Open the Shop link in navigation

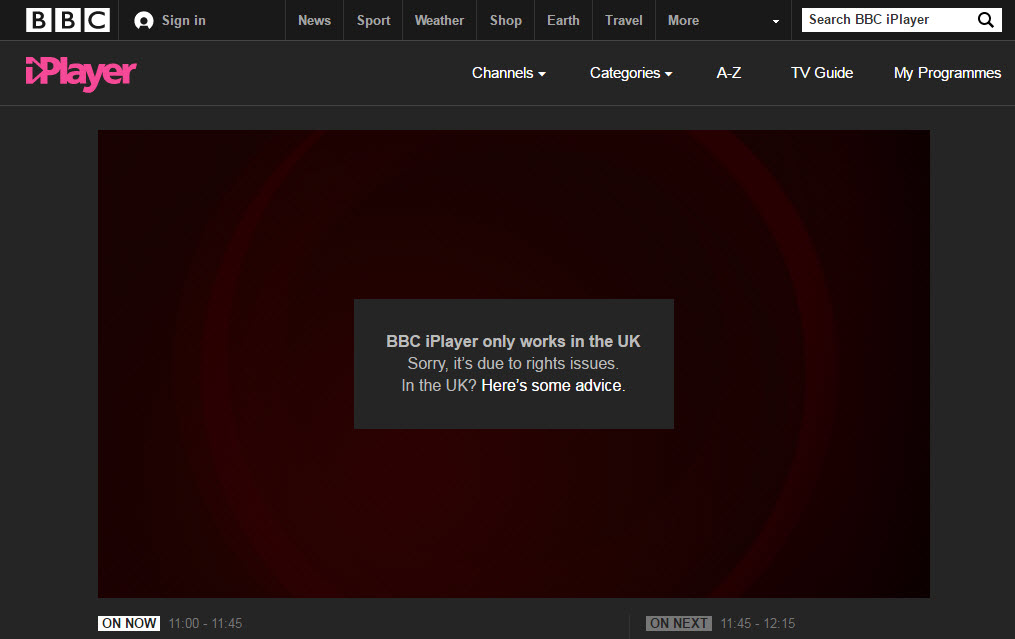(x=506, y=21)
